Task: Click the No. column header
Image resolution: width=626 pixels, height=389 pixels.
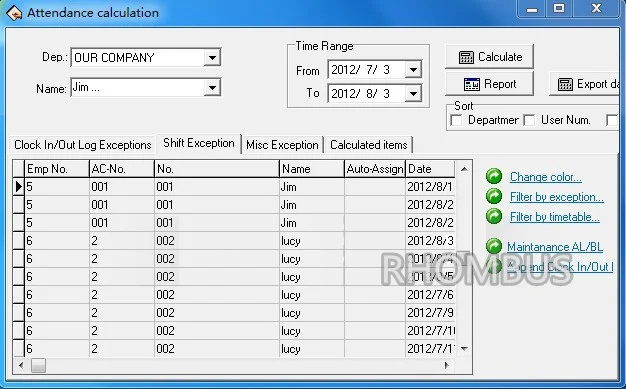Action: [x=217, y=169]
